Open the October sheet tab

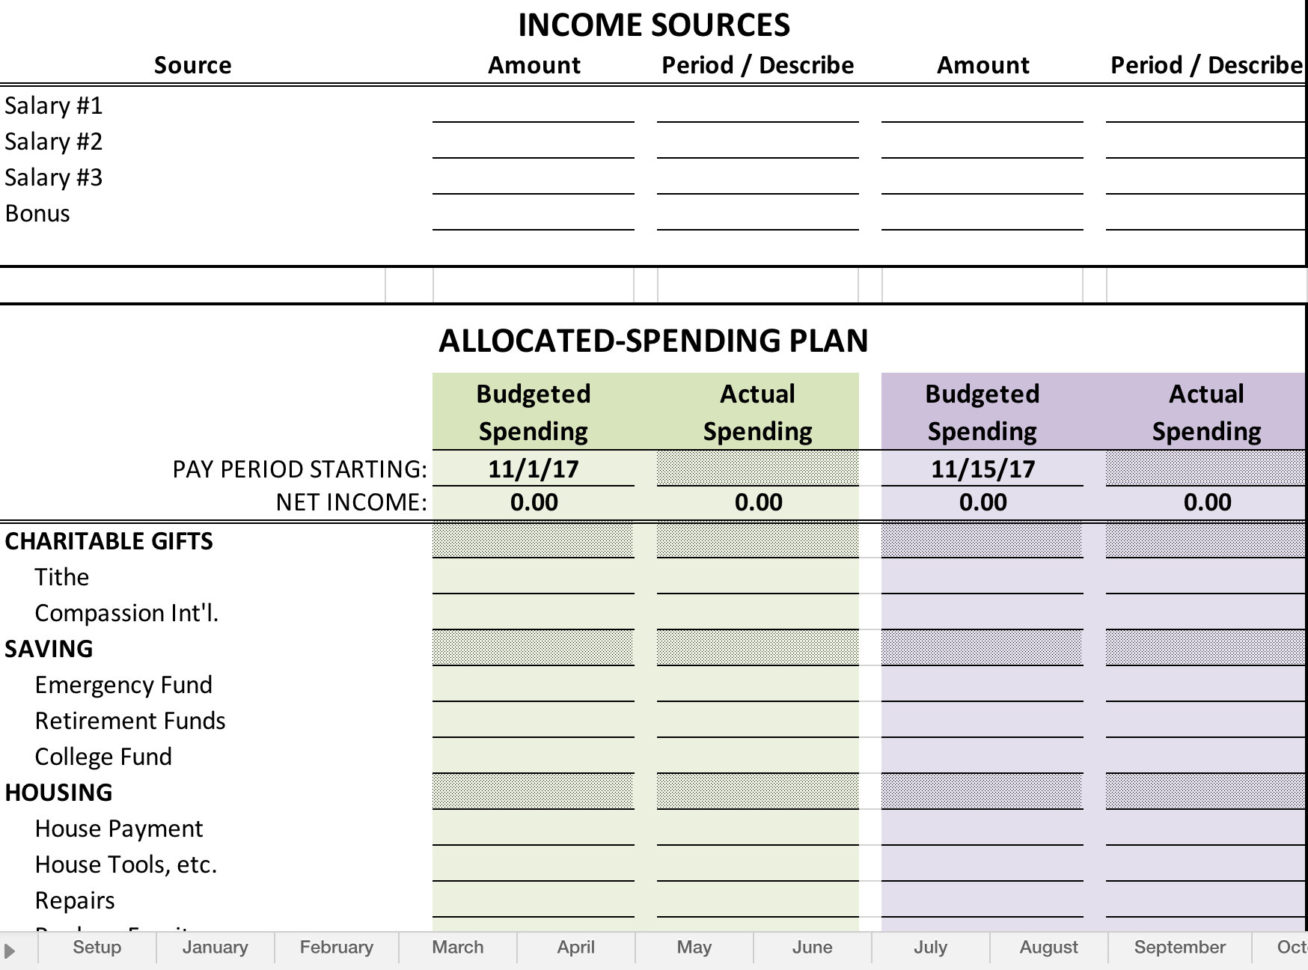click(x=1291, y=947)
